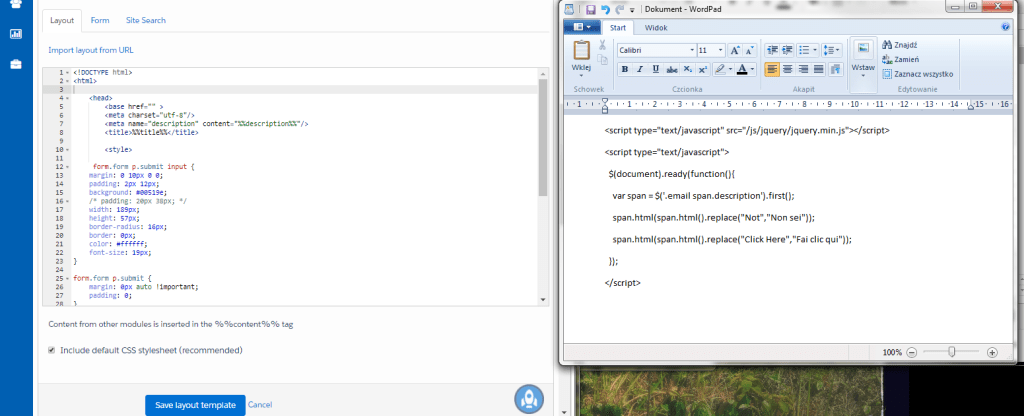The image size is (1024, 416).
Task: Click the people icon atop the blue sidebar
Action: 16,3
